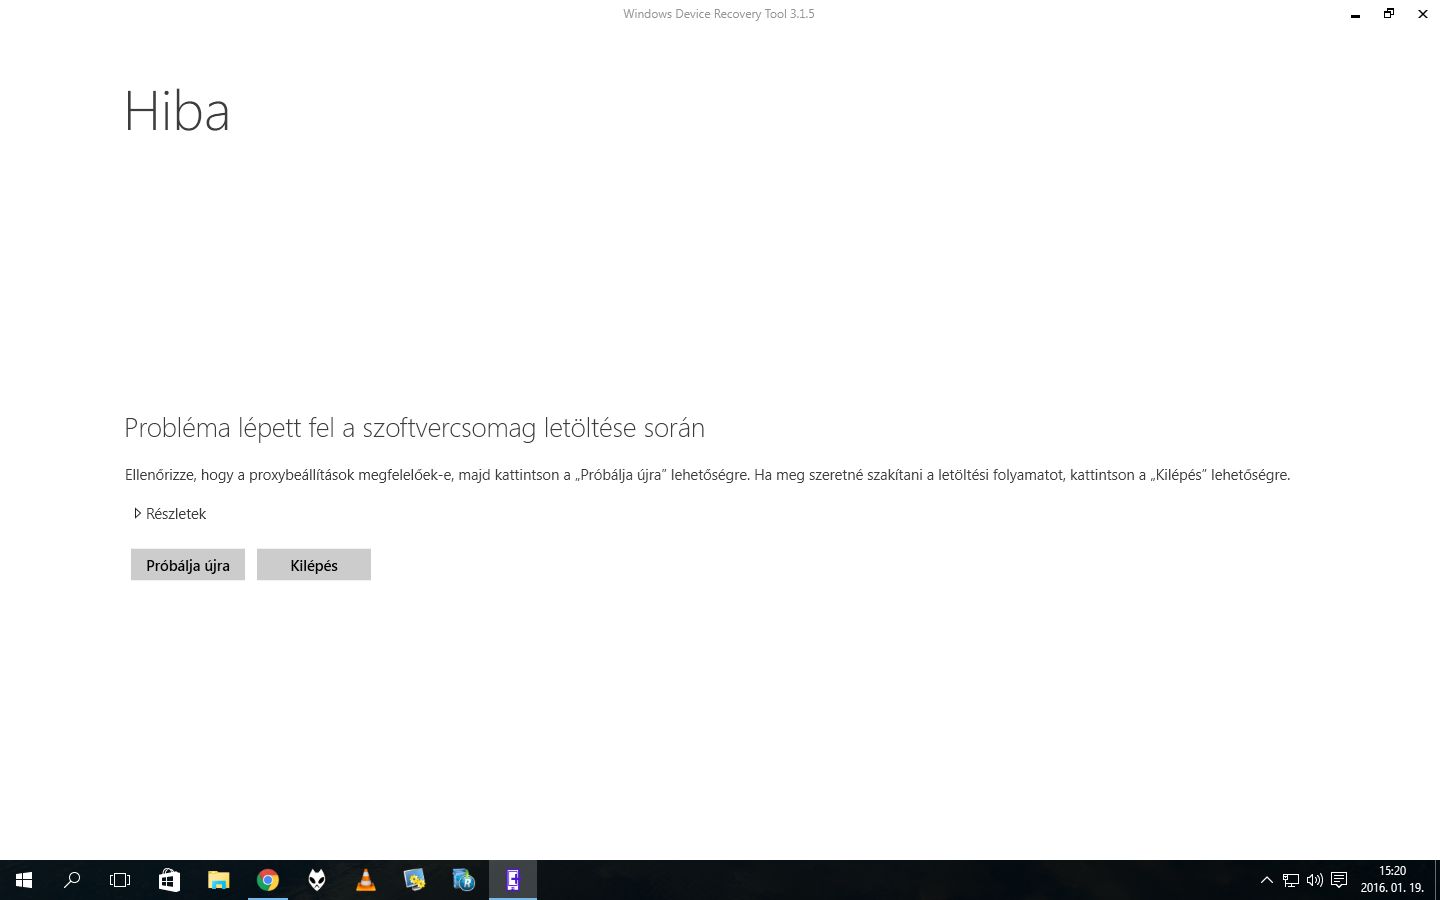Select Windows Device Recovery Tool taskbar icon
This screenshot has height=900, width=1440.
tap(513, 880)
